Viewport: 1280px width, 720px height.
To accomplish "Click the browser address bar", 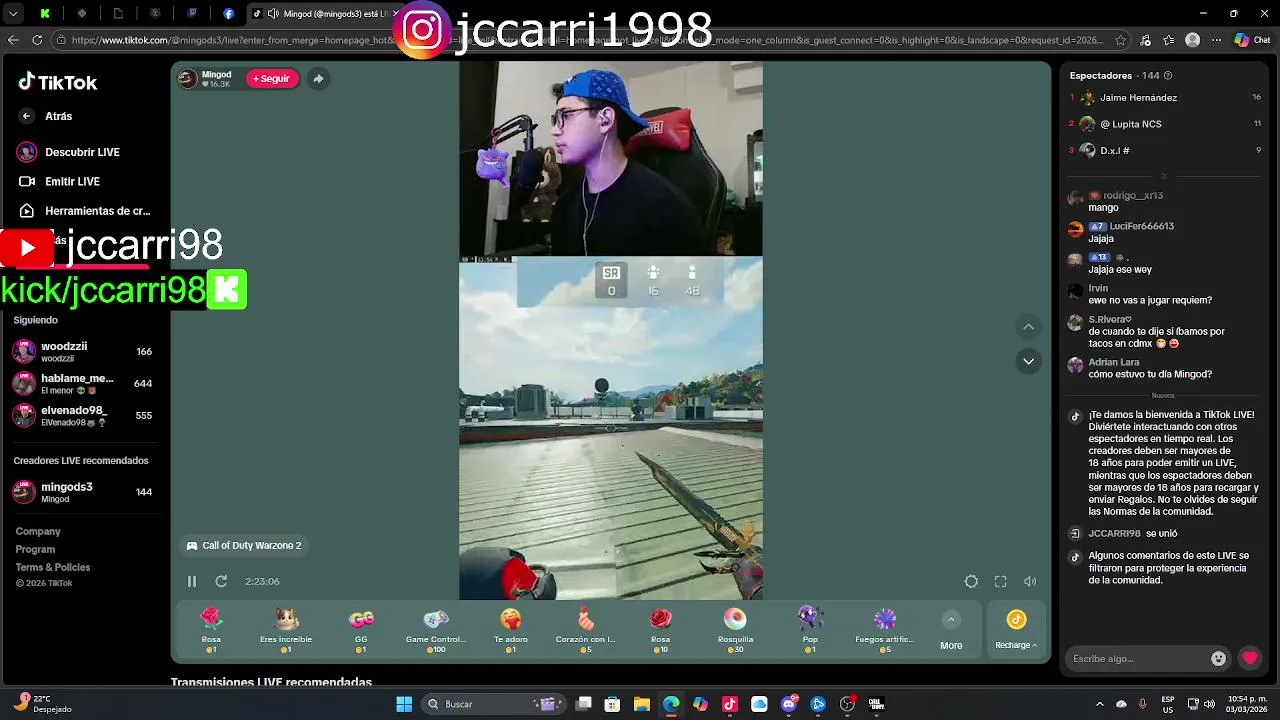I will [590, 40].
